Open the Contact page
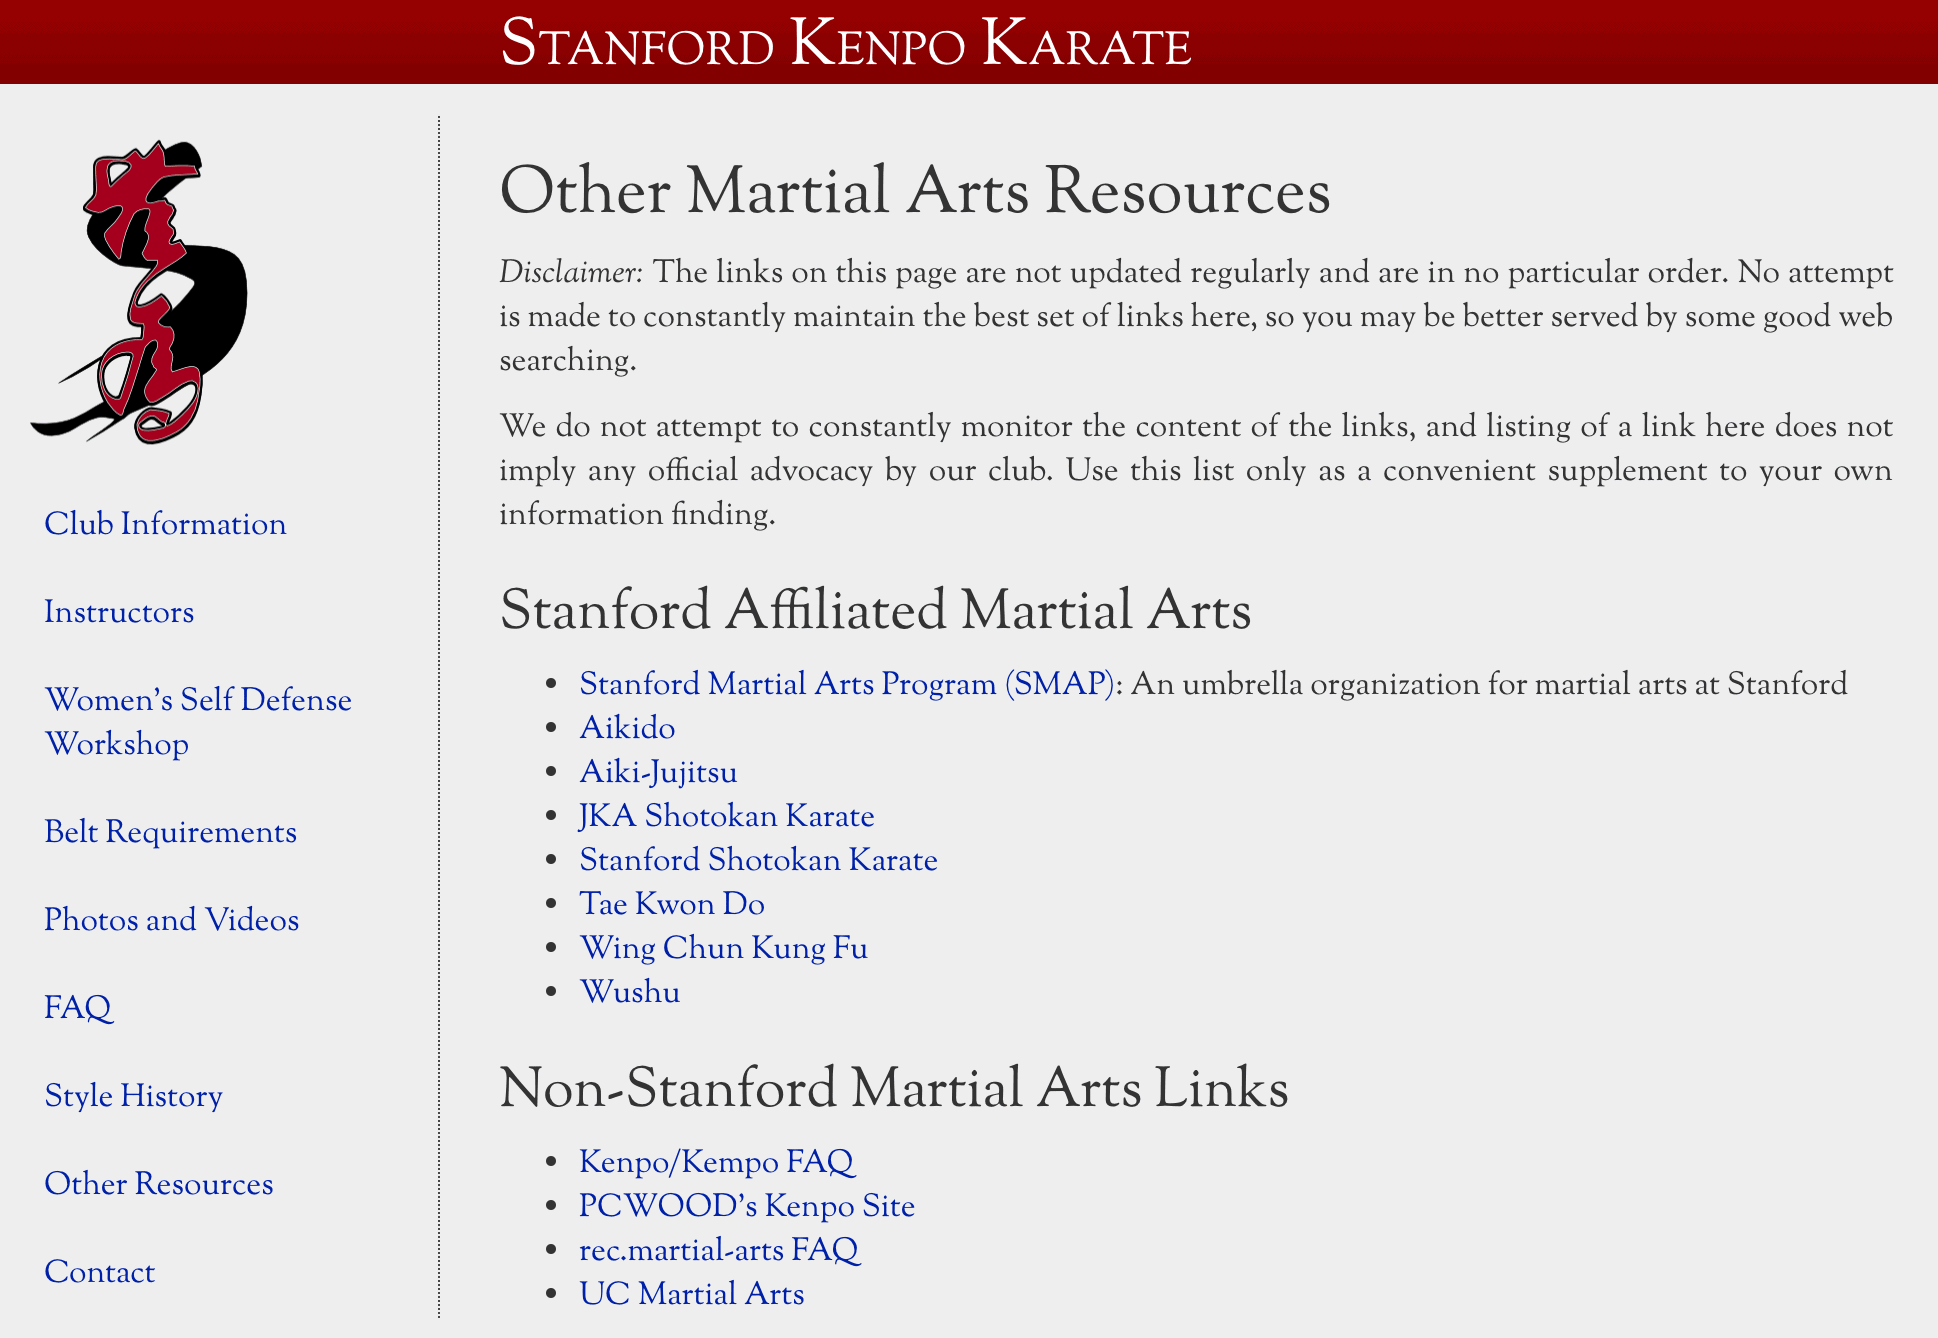 click(x=100, y=1272)
